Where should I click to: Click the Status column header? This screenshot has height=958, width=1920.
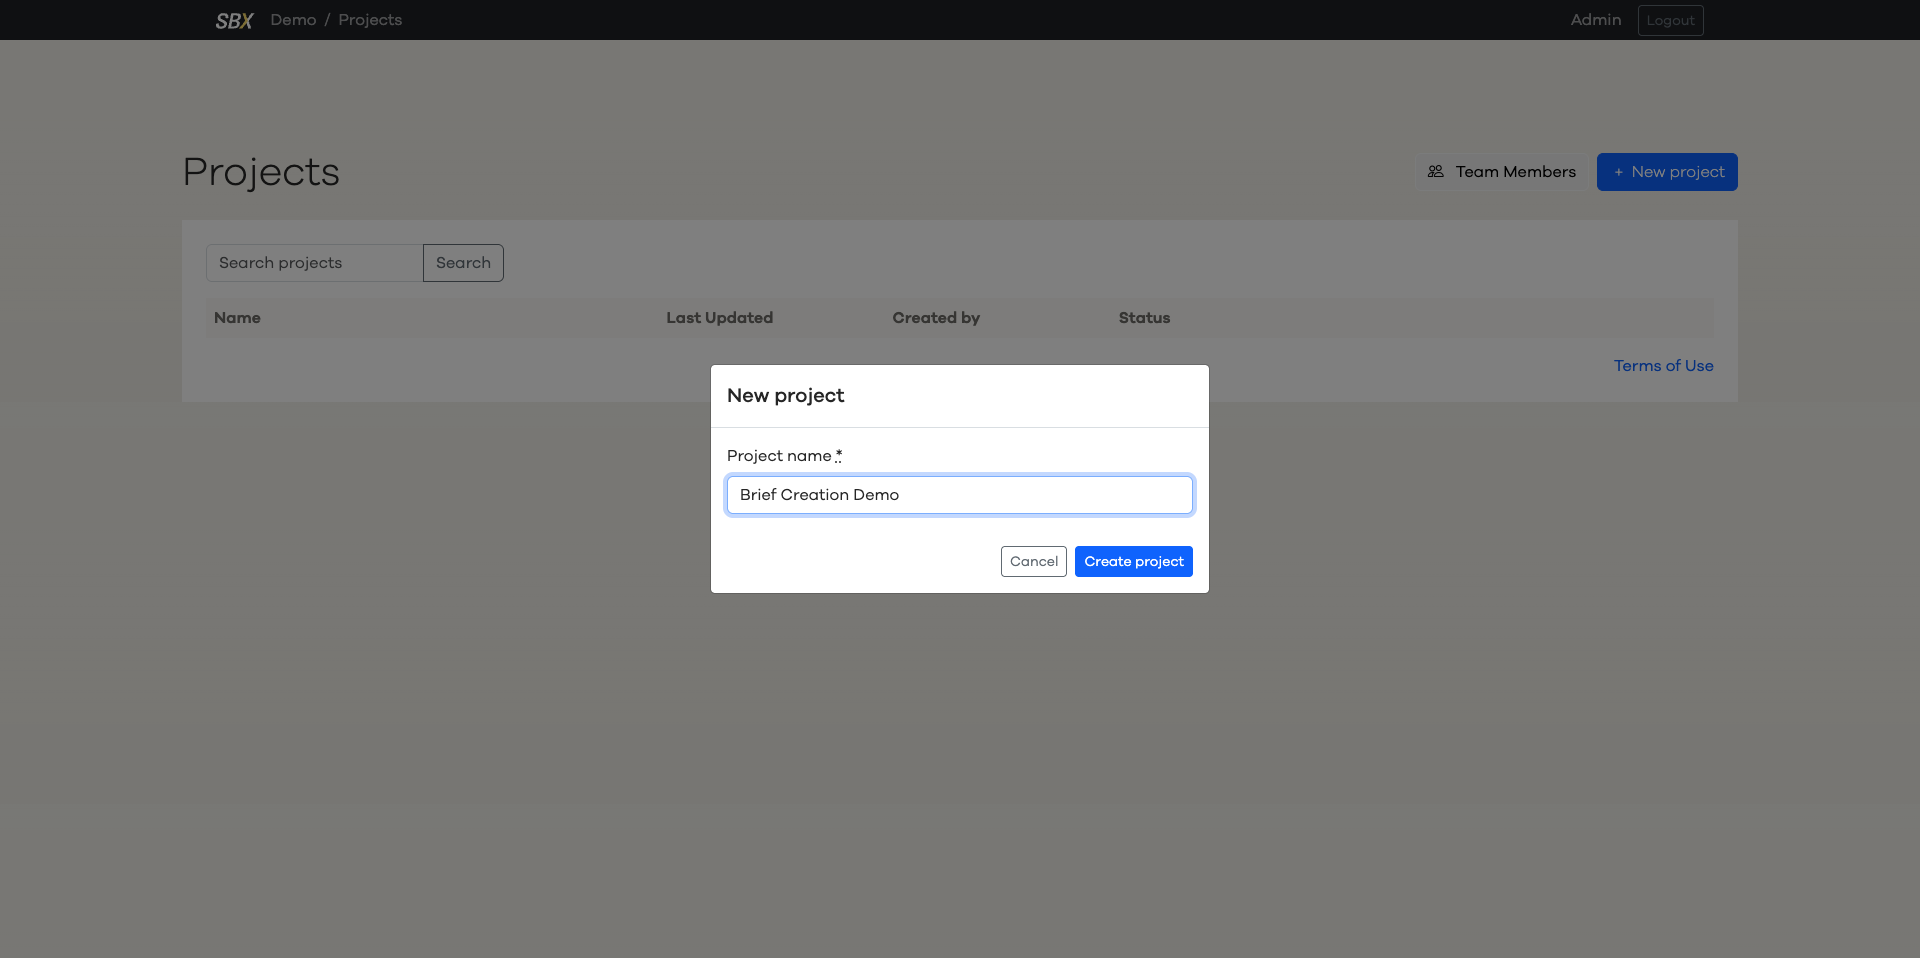pyautogui.click(x=1144, y=318)
